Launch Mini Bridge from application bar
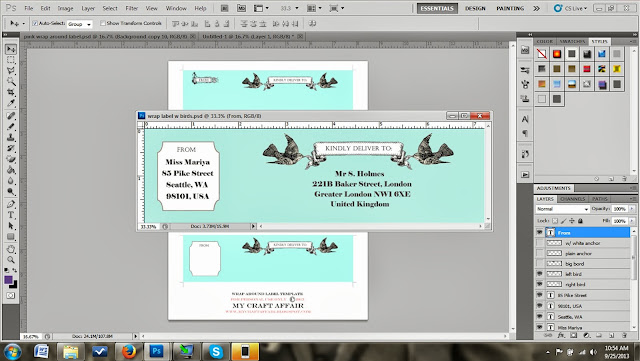This screenshot has height=361, width=640. click(x=241, y=8)
